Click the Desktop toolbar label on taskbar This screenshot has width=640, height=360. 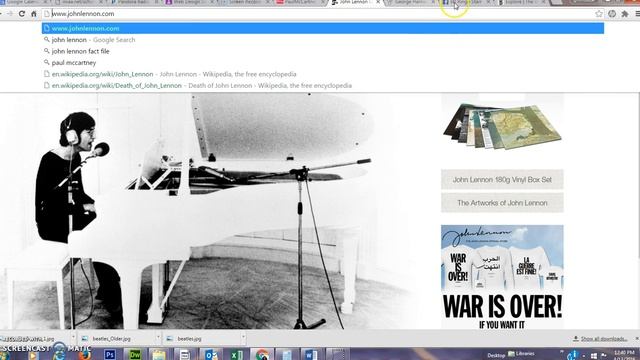click(x=496, y=356)
